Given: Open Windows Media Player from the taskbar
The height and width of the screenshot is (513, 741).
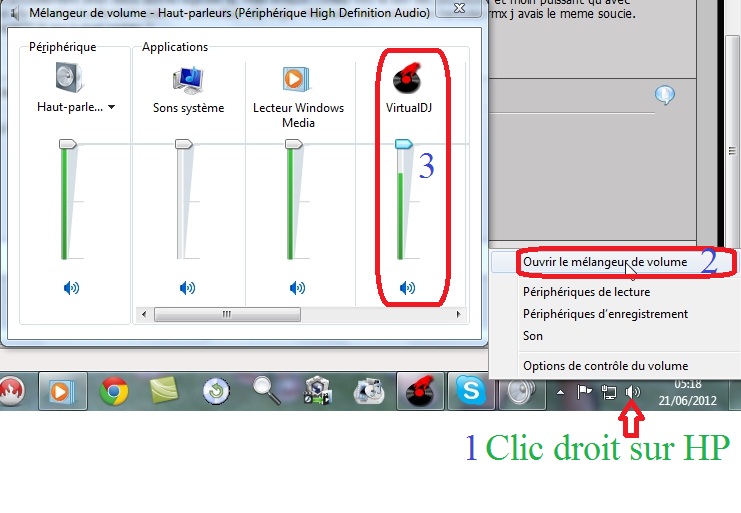Looking at the screenshot, I should (62, 391).
